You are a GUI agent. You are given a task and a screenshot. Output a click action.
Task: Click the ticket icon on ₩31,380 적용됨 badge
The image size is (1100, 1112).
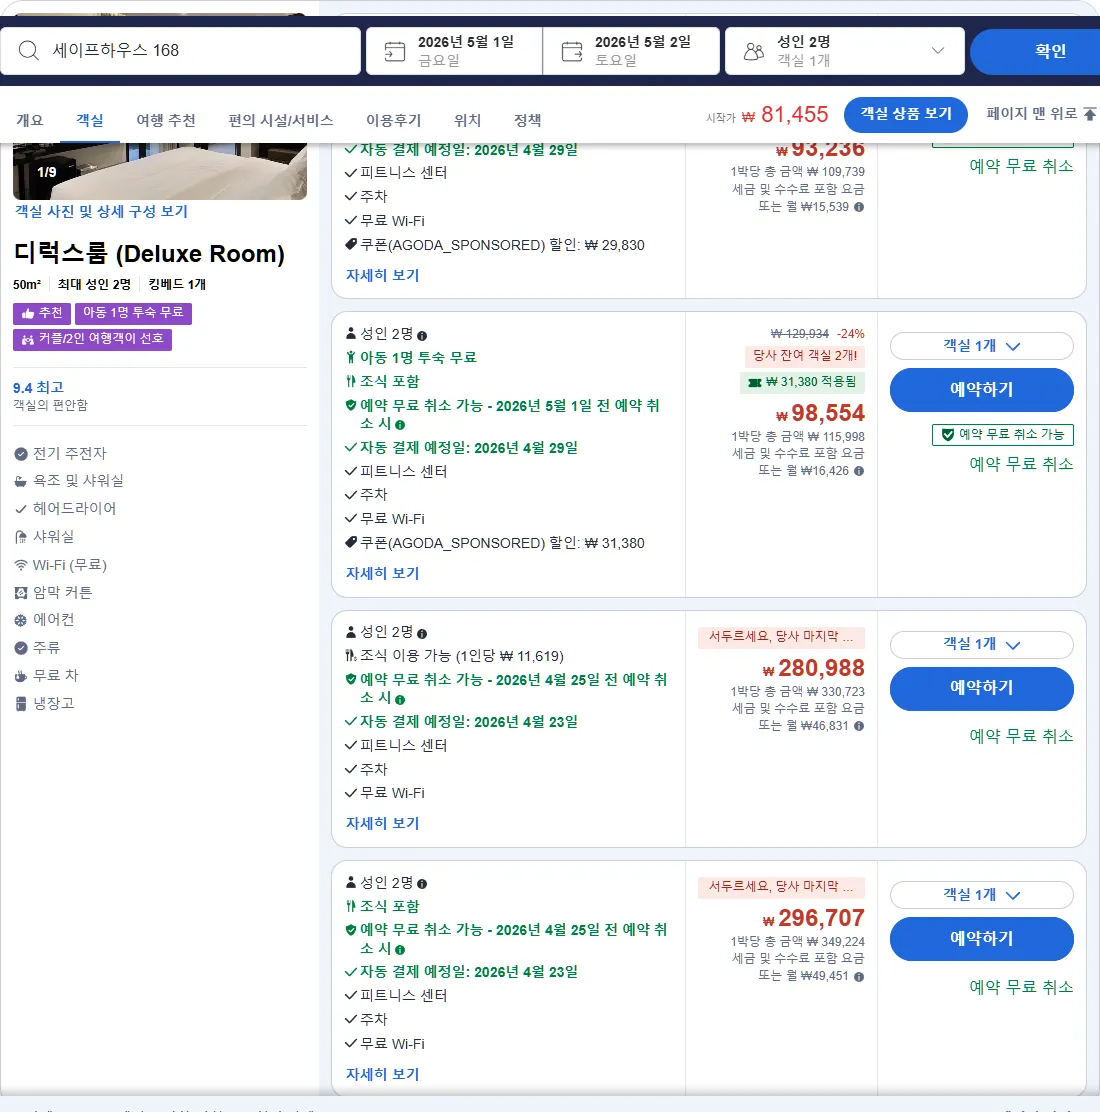coord(755,382)
